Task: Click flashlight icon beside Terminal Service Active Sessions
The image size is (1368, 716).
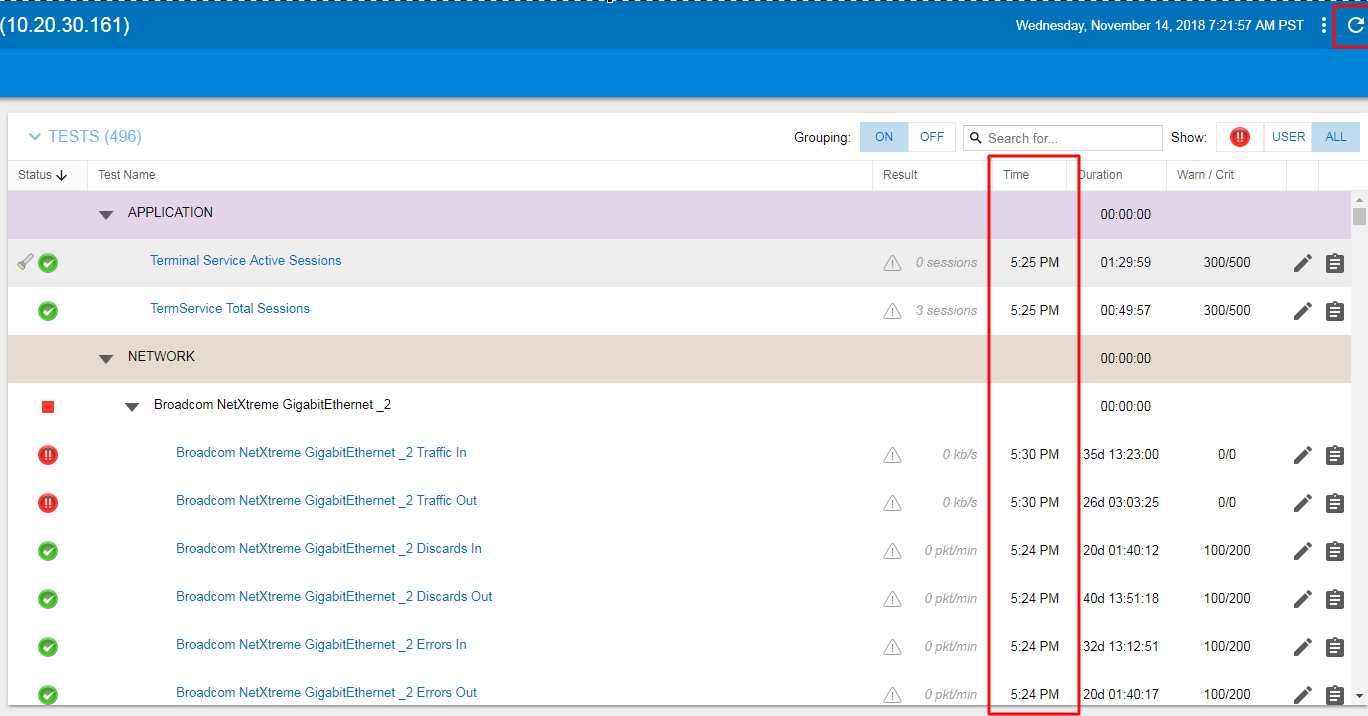Action: [25, 262]
